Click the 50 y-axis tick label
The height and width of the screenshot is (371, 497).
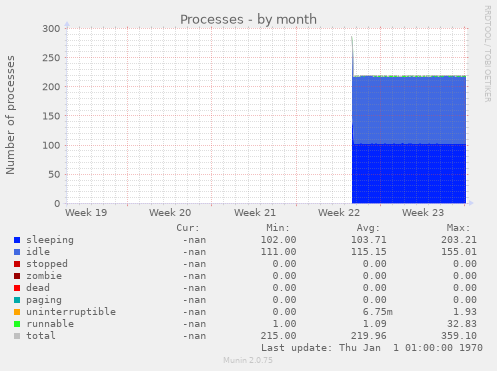pyautogui.click(x=54, y=174)
